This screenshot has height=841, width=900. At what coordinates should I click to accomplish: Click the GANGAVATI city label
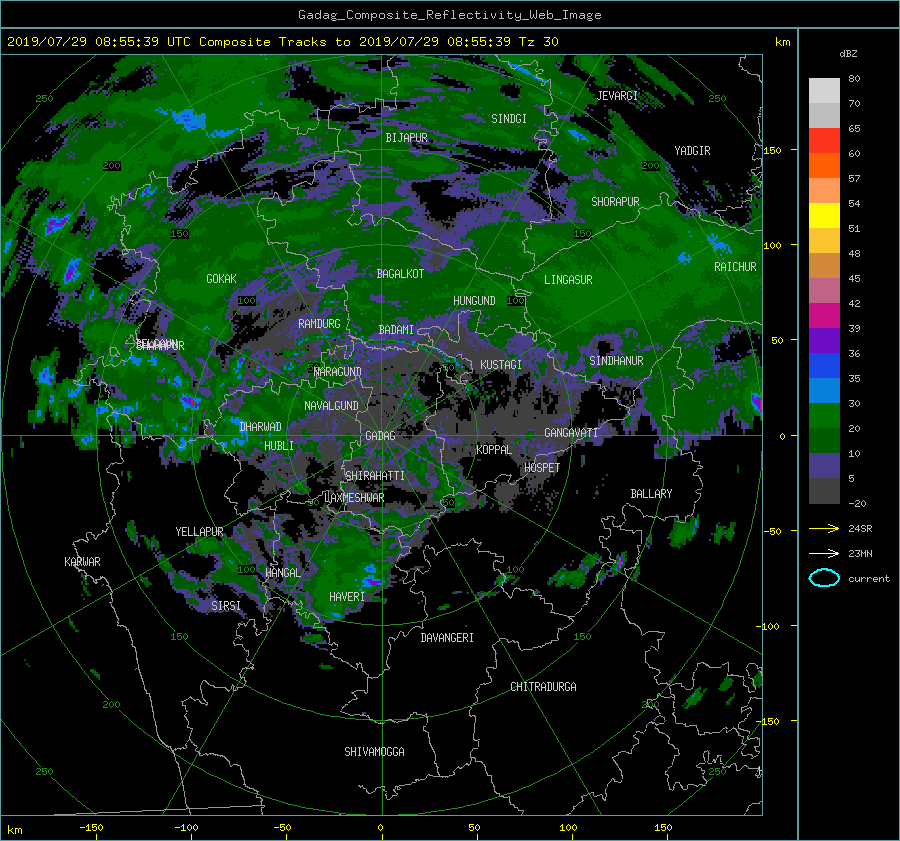tap(571, 433)
